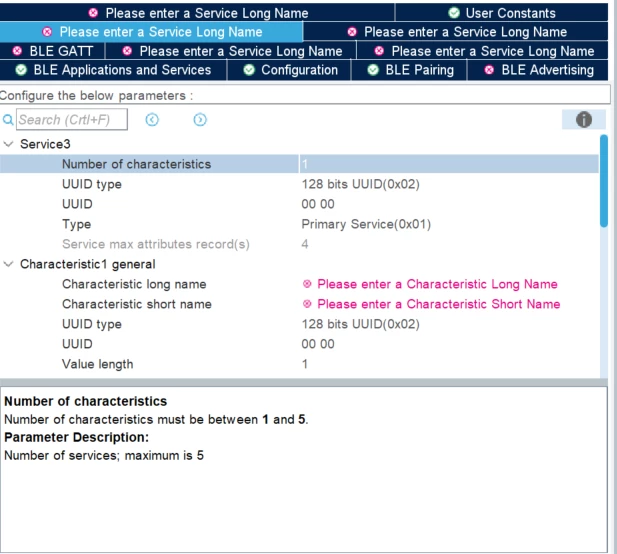Click the Service max attributes value 4
617x554 pixels.
pos(305,244)
